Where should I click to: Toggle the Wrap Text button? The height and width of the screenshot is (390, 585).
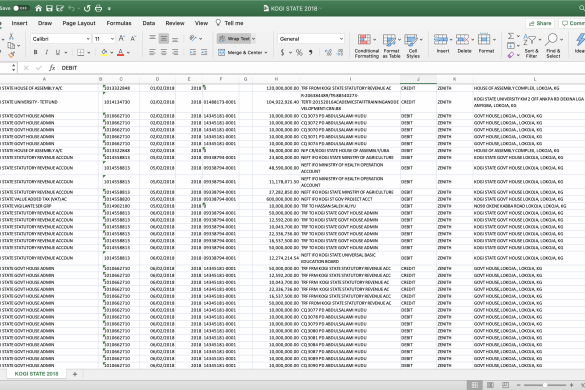coord(234,38)
